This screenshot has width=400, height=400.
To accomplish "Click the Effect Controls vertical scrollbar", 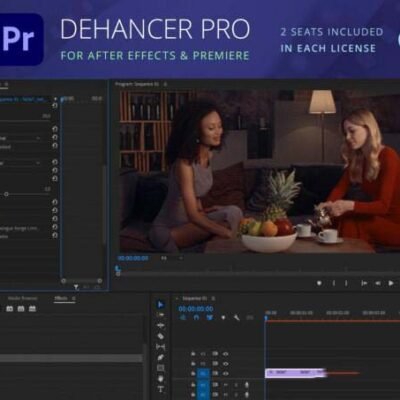I will click(105, 204).
